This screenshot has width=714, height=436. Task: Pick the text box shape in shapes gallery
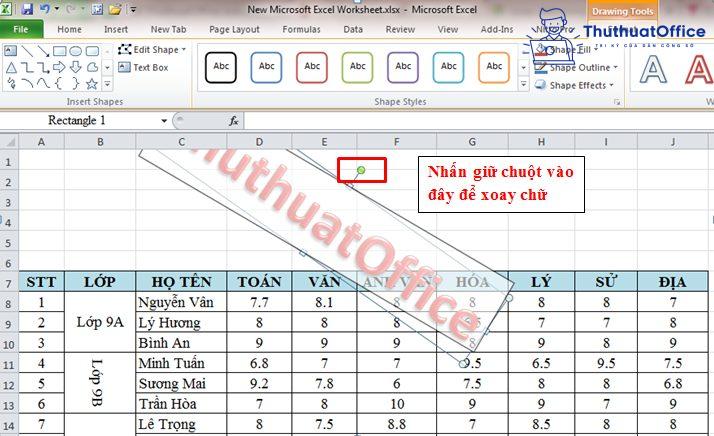pyautogui.click(x=10, y=51)
